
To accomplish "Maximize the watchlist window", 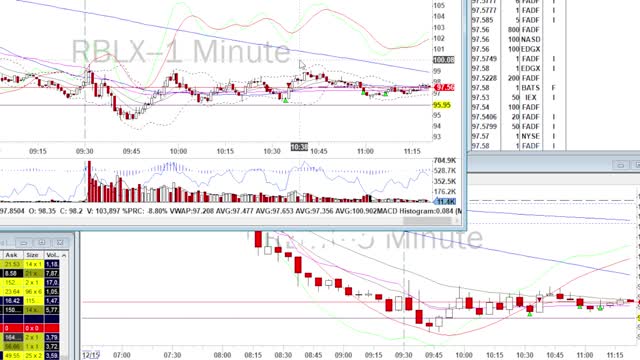I will click(42, 243).
